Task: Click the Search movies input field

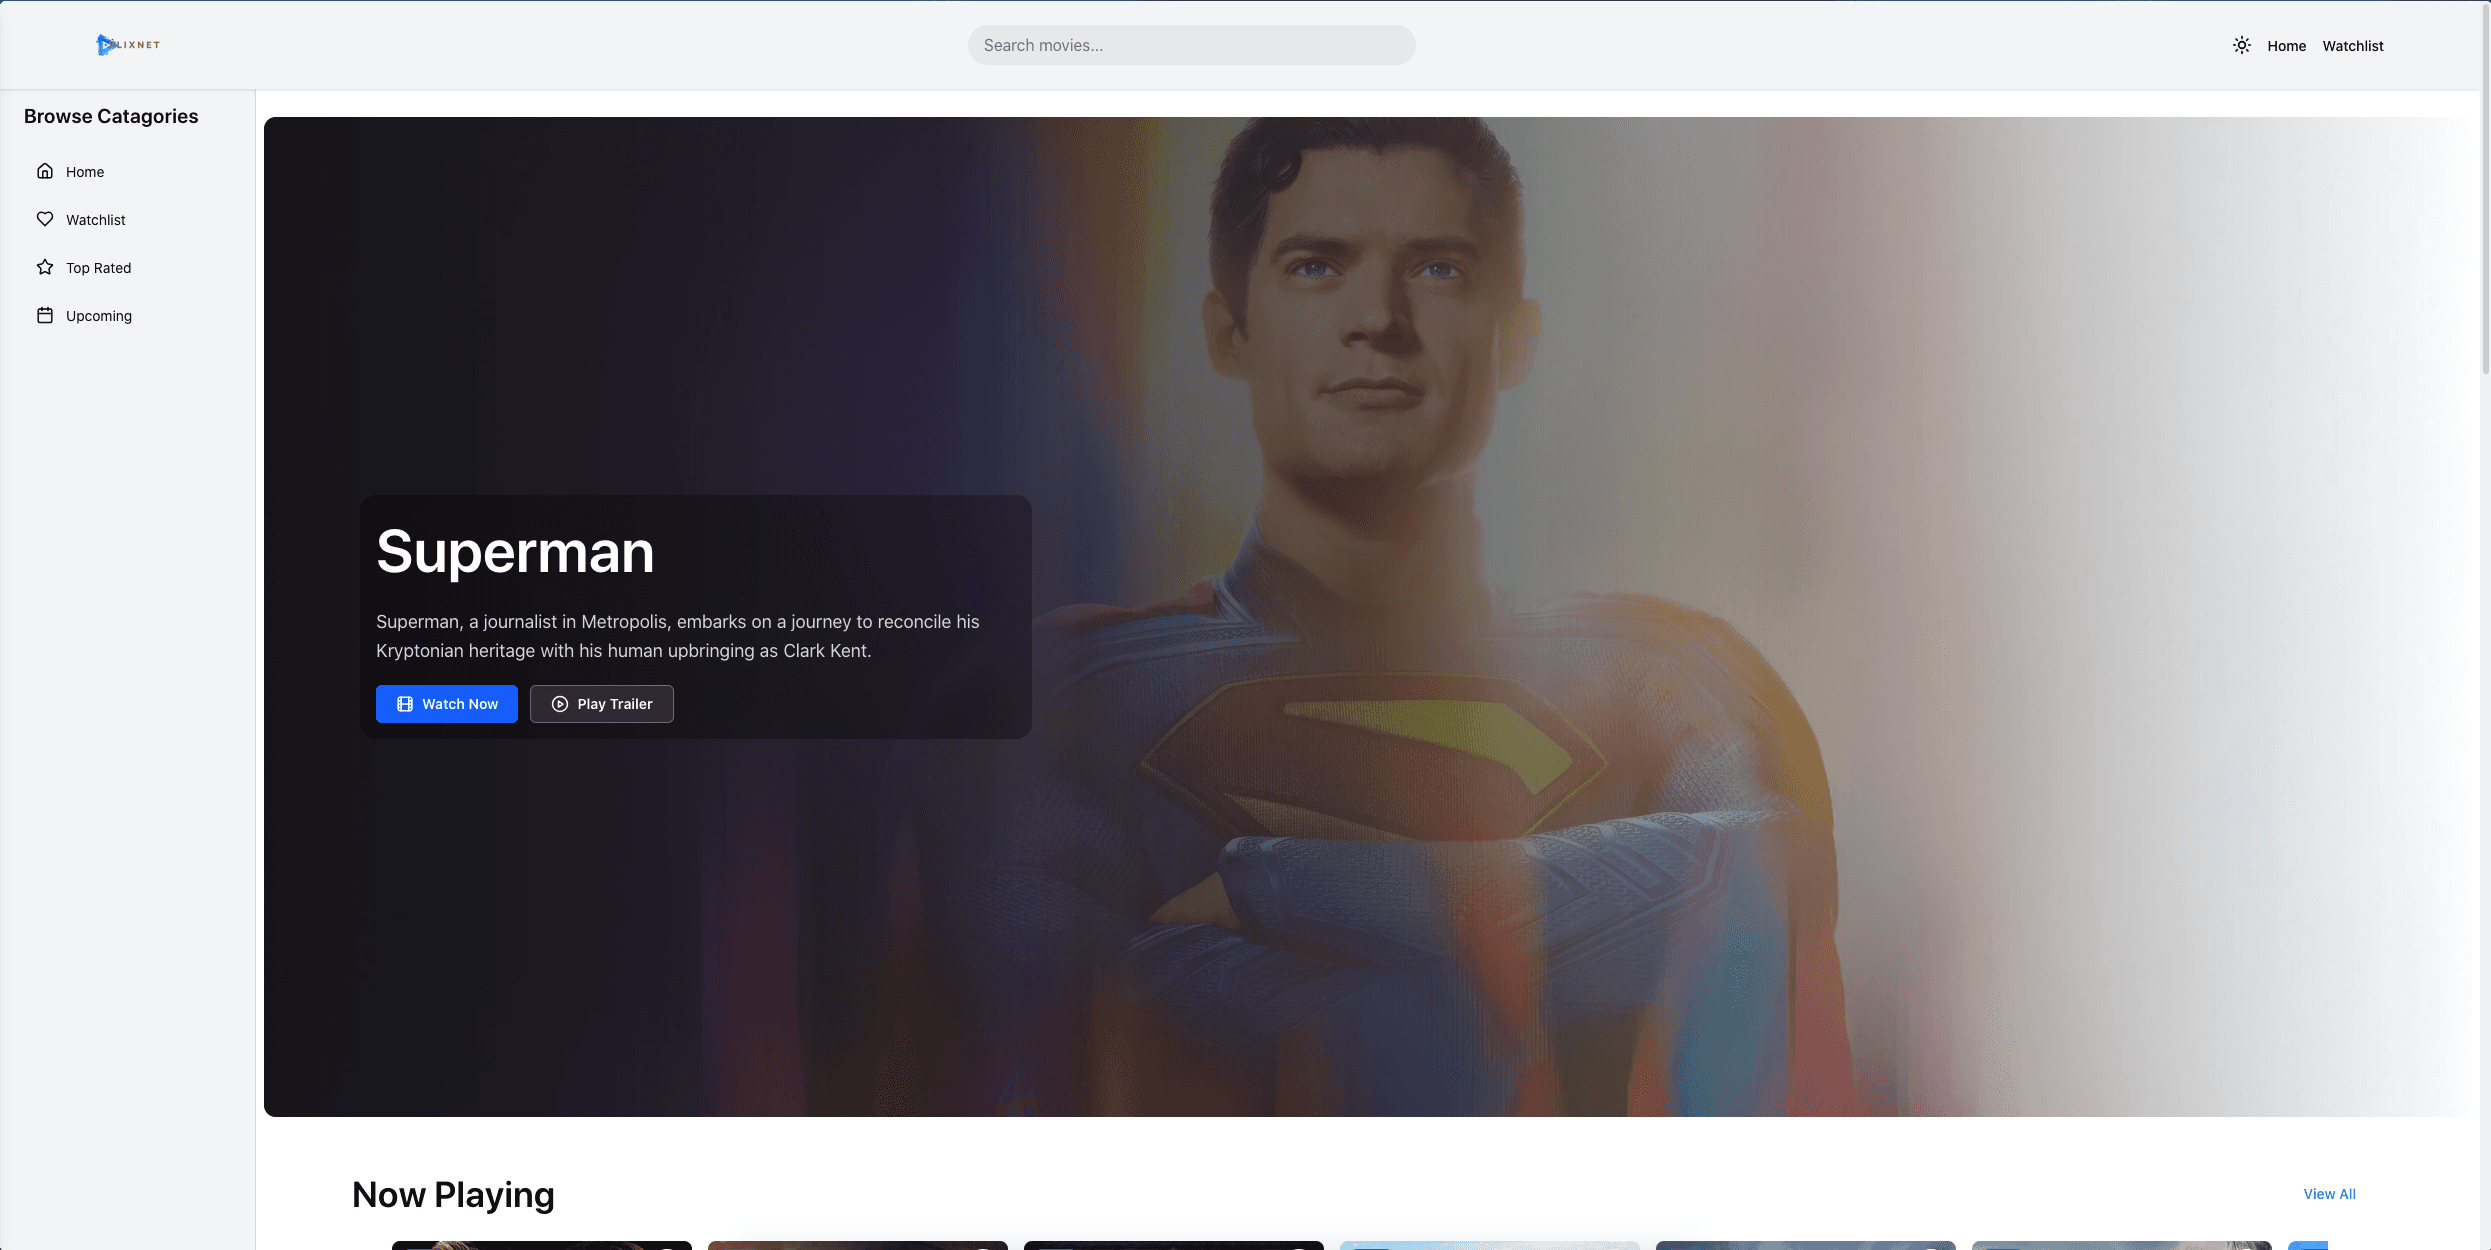Action: pyautogui.click(x=1191, y=44)
